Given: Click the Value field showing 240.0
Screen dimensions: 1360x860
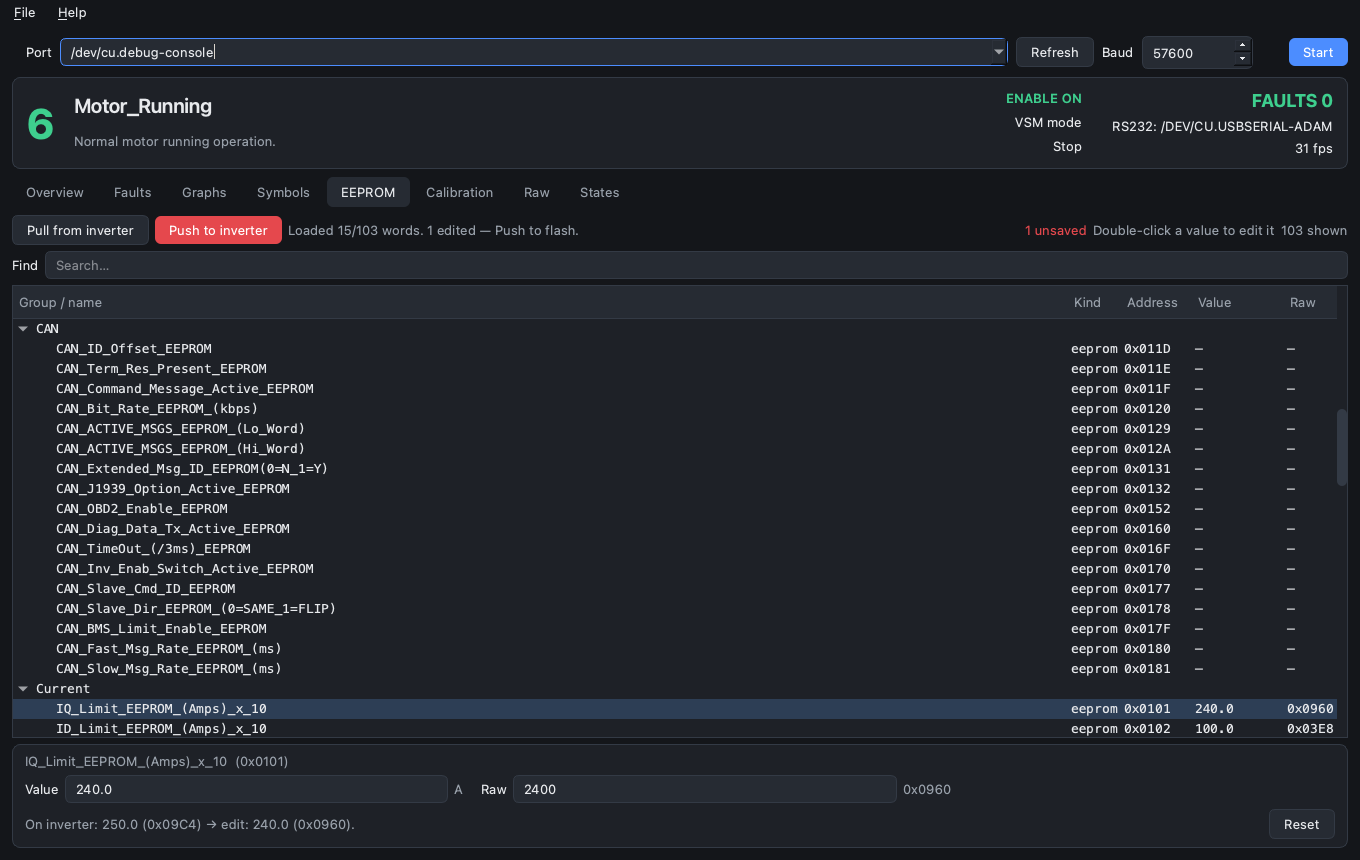Looking at the screenshot, I should 256,789.
